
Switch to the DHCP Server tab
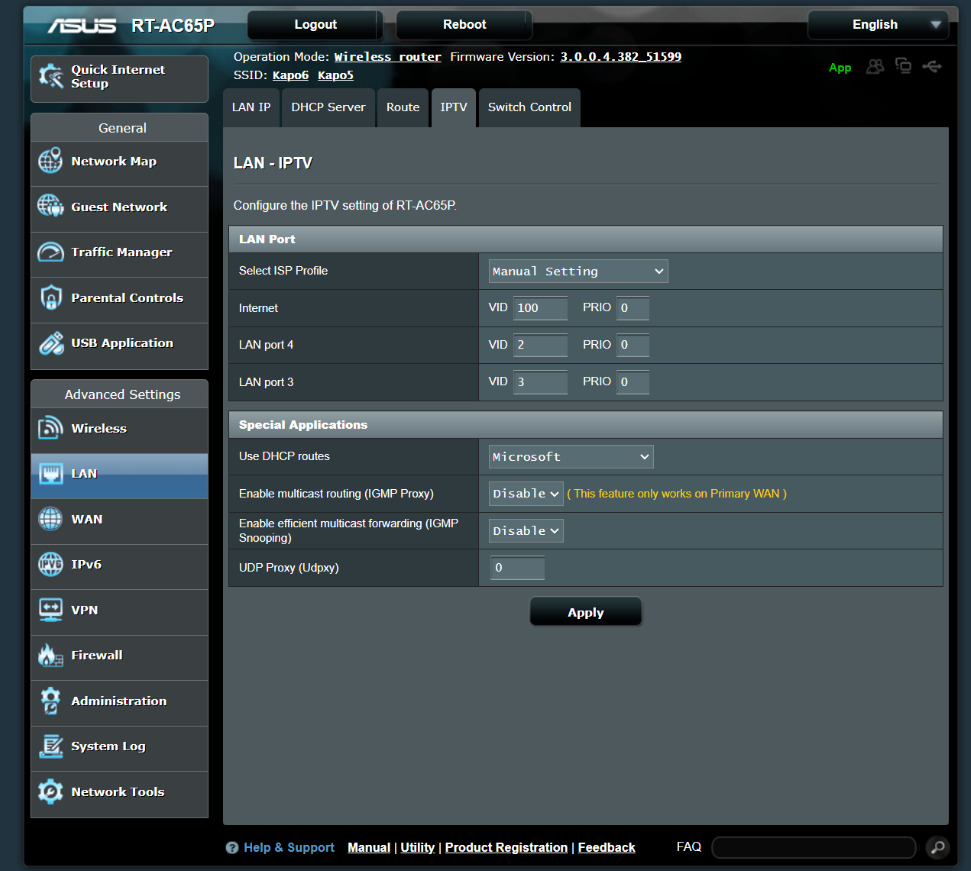point(328,108)
